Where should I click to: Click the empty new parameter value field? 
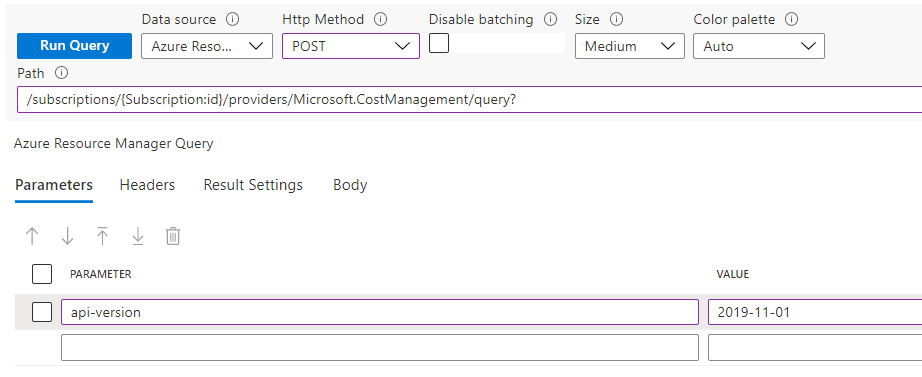click(x=815, y=348)
